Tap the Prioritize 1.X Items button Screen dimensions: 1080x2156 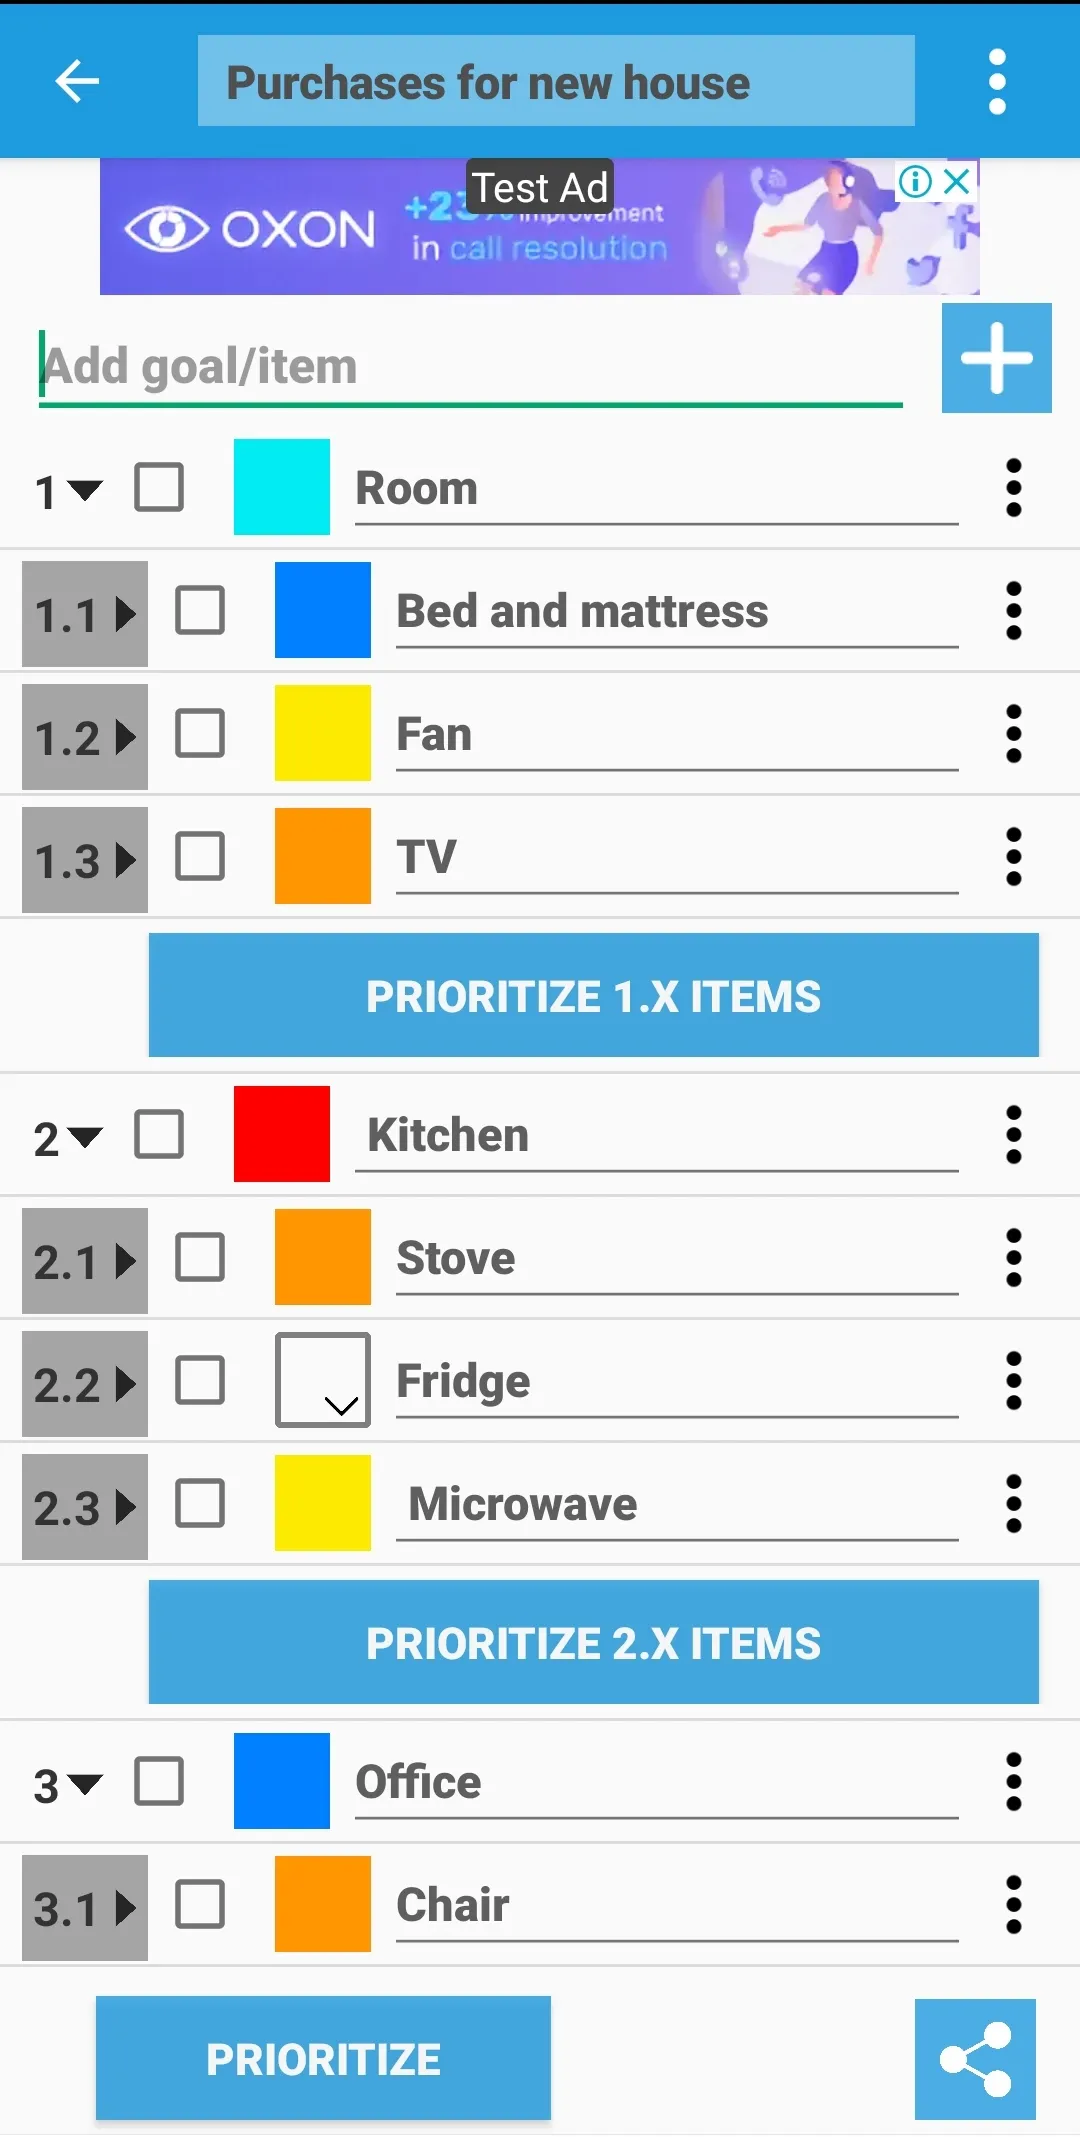(594, 995)
